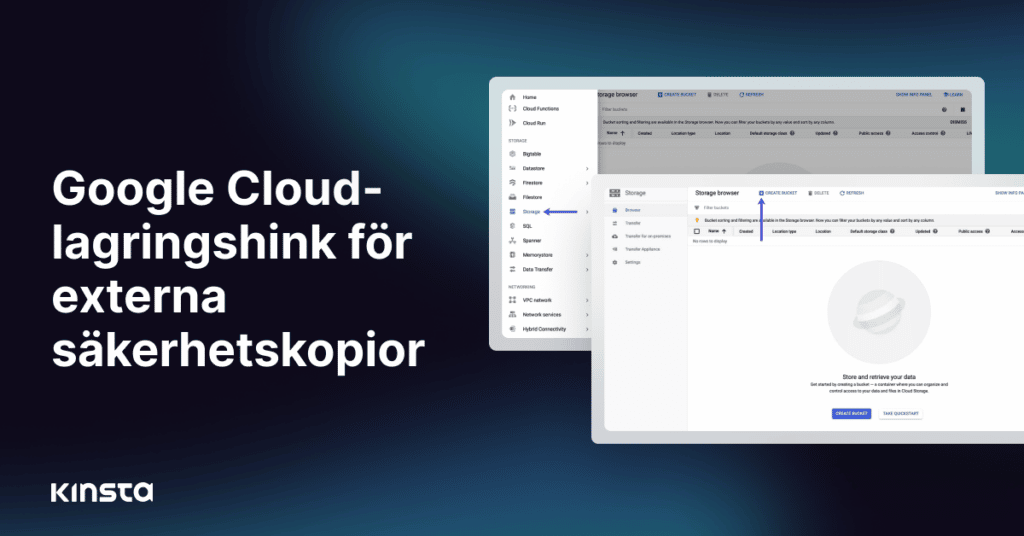Click REFRESH in back window toolbar

tap(751, 95)
